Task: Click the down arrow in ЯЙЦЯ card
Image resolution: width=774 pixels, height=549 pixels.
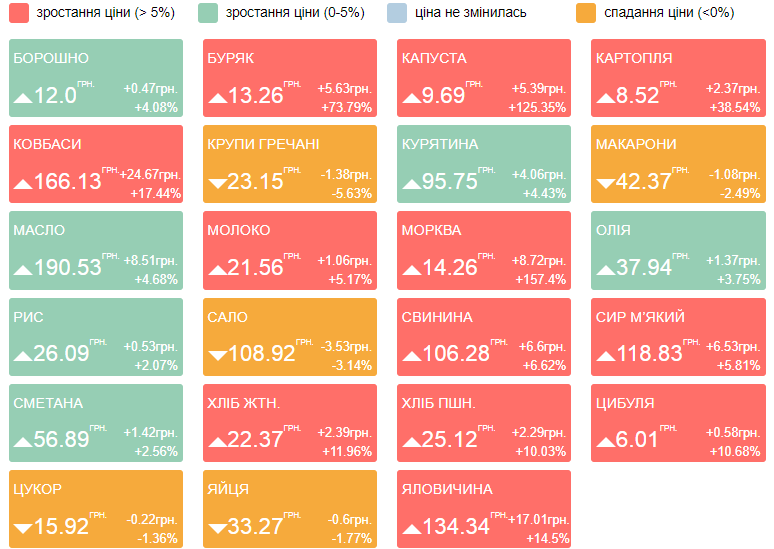Action: coord(217,527)
